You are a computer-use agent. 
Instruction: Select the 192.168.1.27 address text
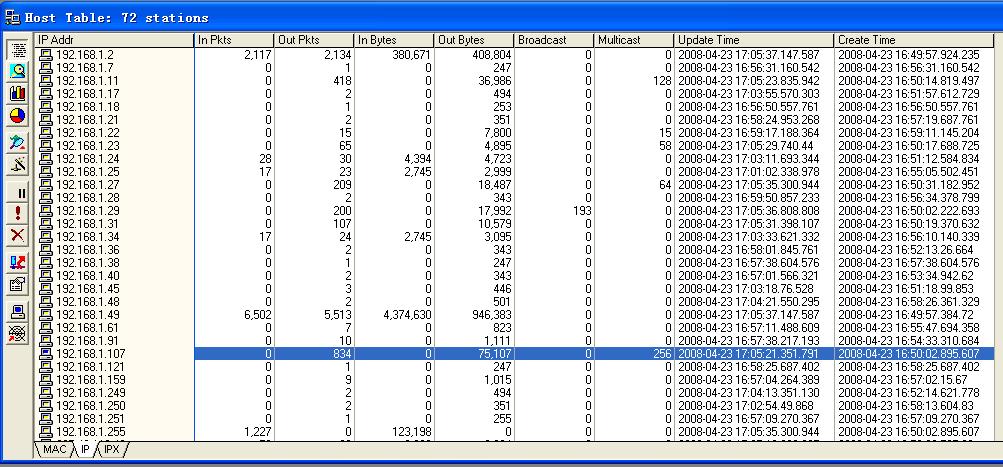(x=88, y=185)
